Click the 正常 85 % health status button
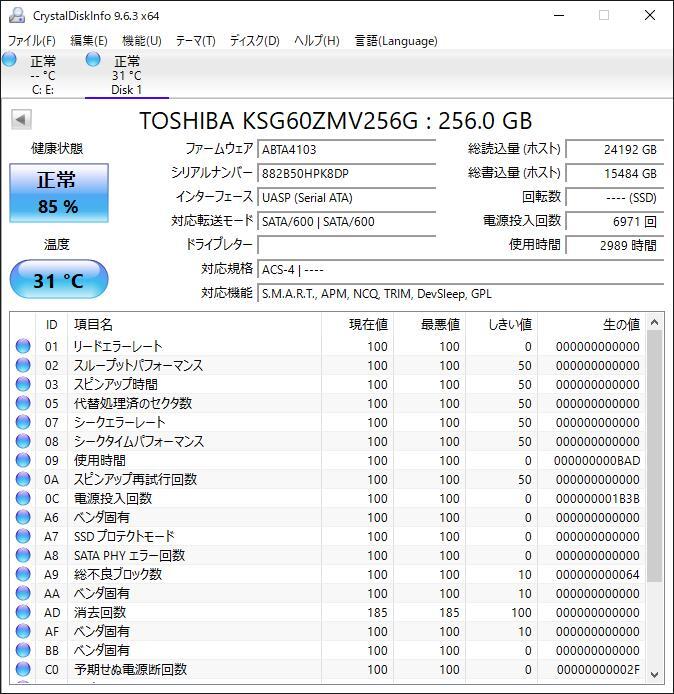This screenshot has height=694, width=674. point(59,193)
